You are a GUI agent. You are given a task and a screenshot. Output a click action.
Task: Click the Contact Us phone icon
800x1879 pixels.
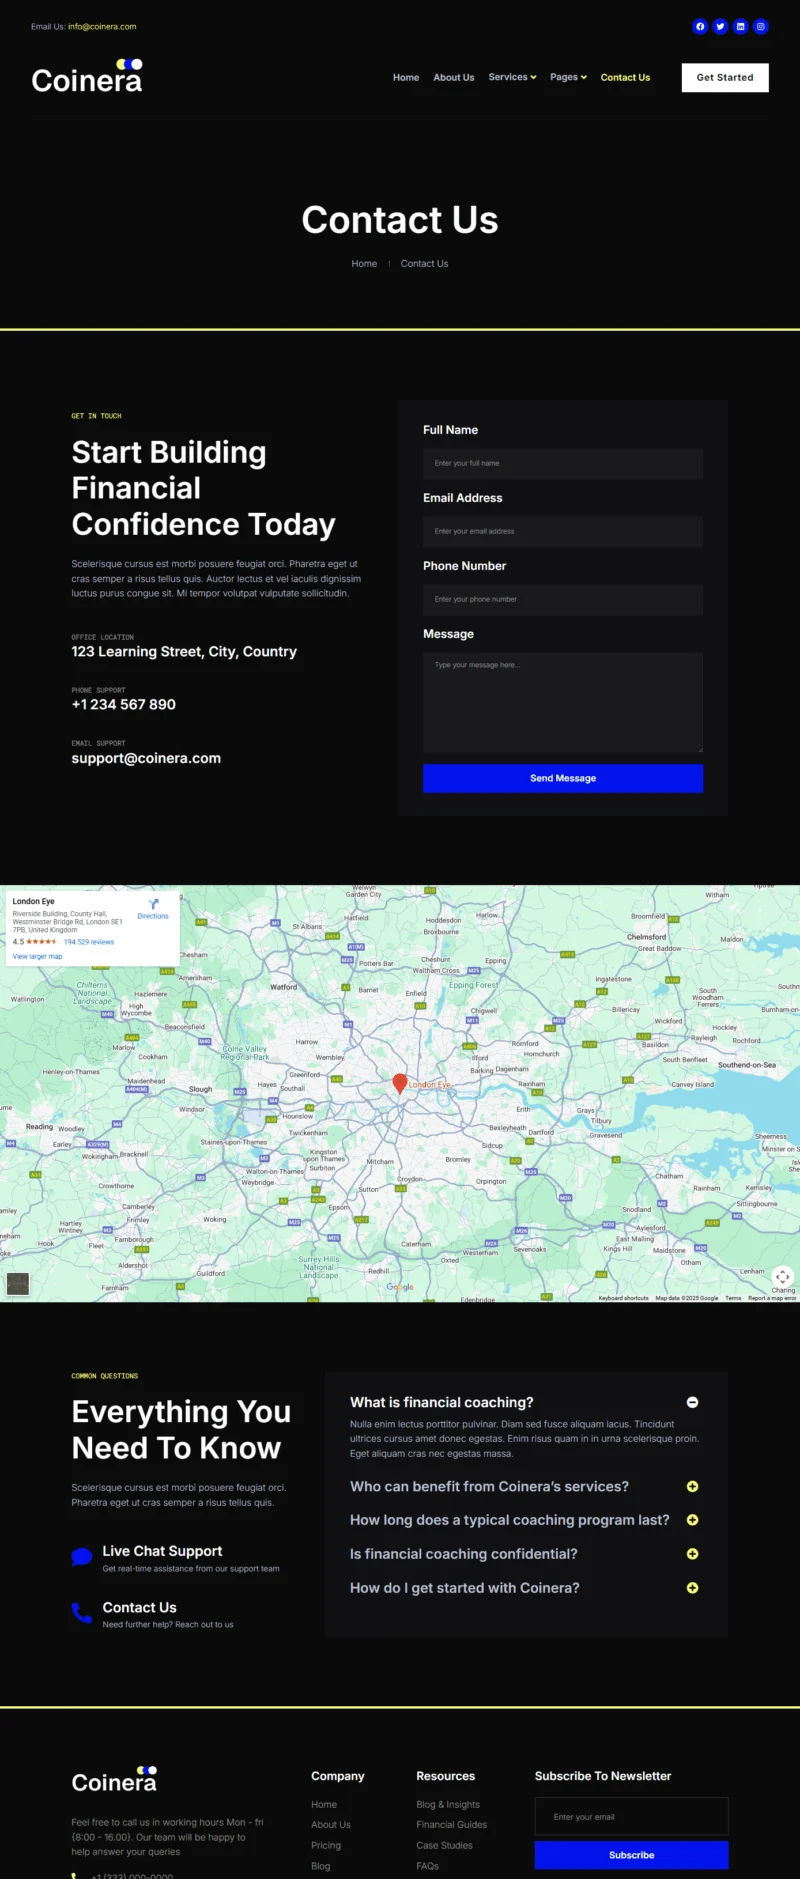82,1613
